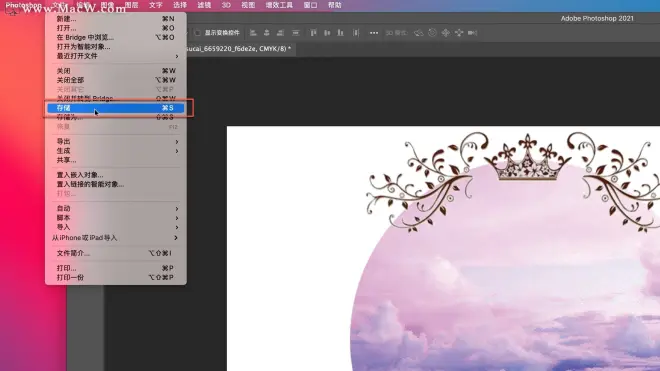This screenshot has width=660, height=371.
Task: Click the align top edges icon
Action: pos(313,33)
